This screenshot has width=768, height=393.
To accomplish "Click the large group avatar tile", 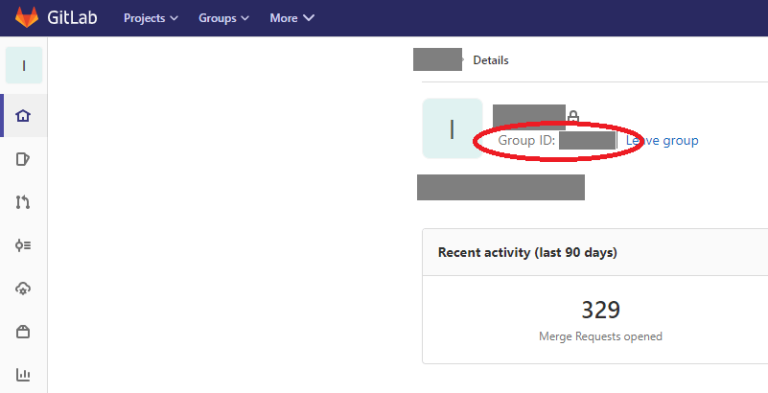I will tap(452, 128).
